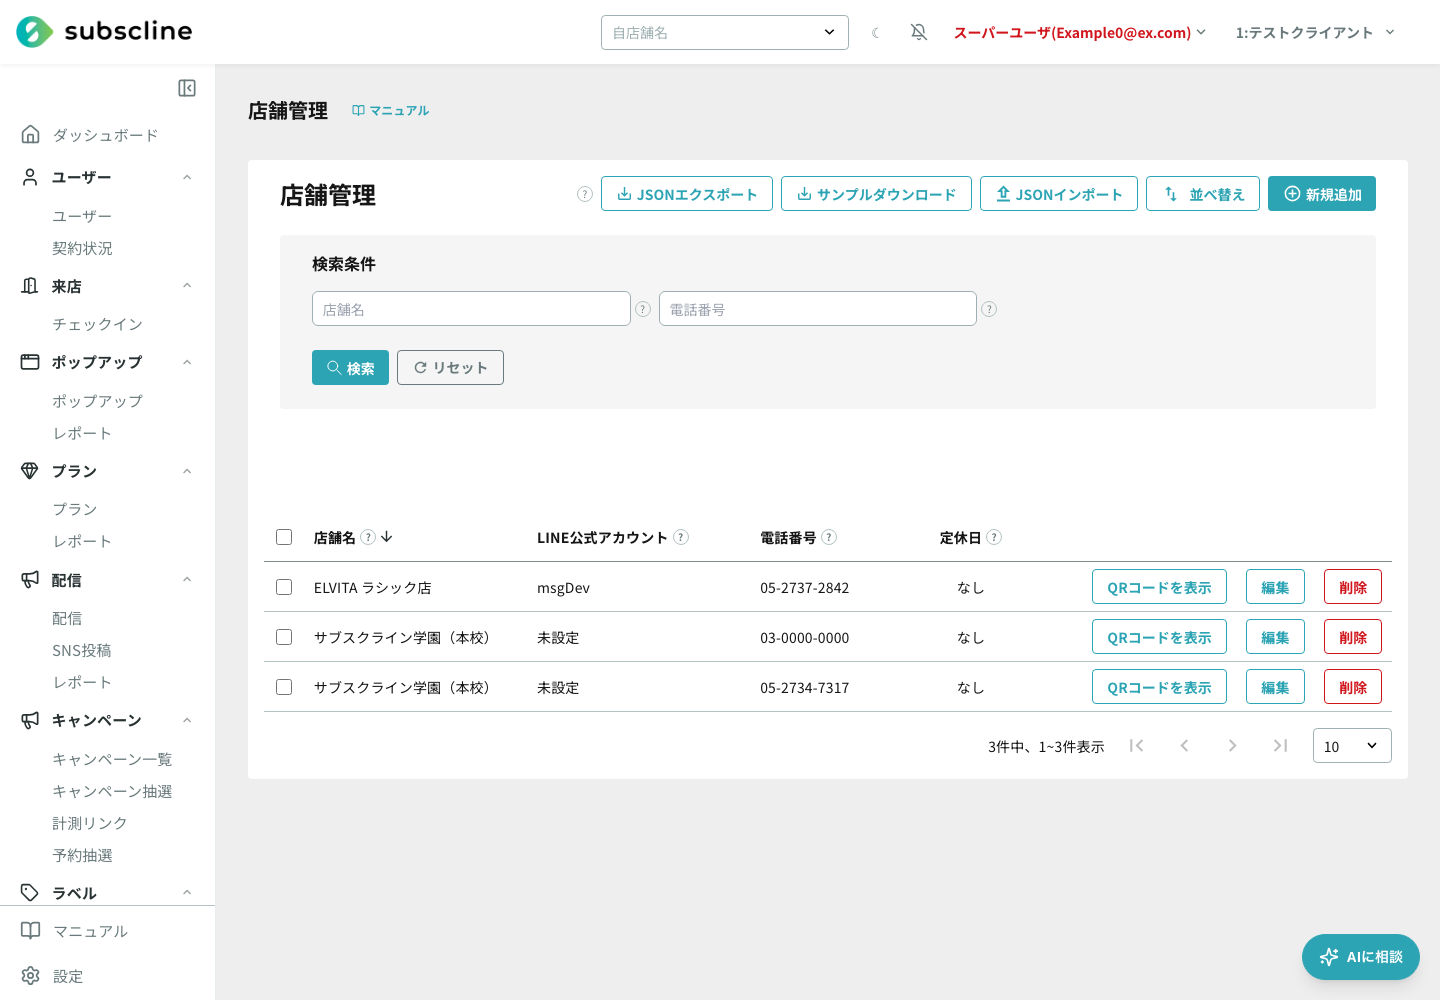Open the スーパーユーザ account dropdown
The height and width of the screenshot is (1000, 1440).
1080,32
